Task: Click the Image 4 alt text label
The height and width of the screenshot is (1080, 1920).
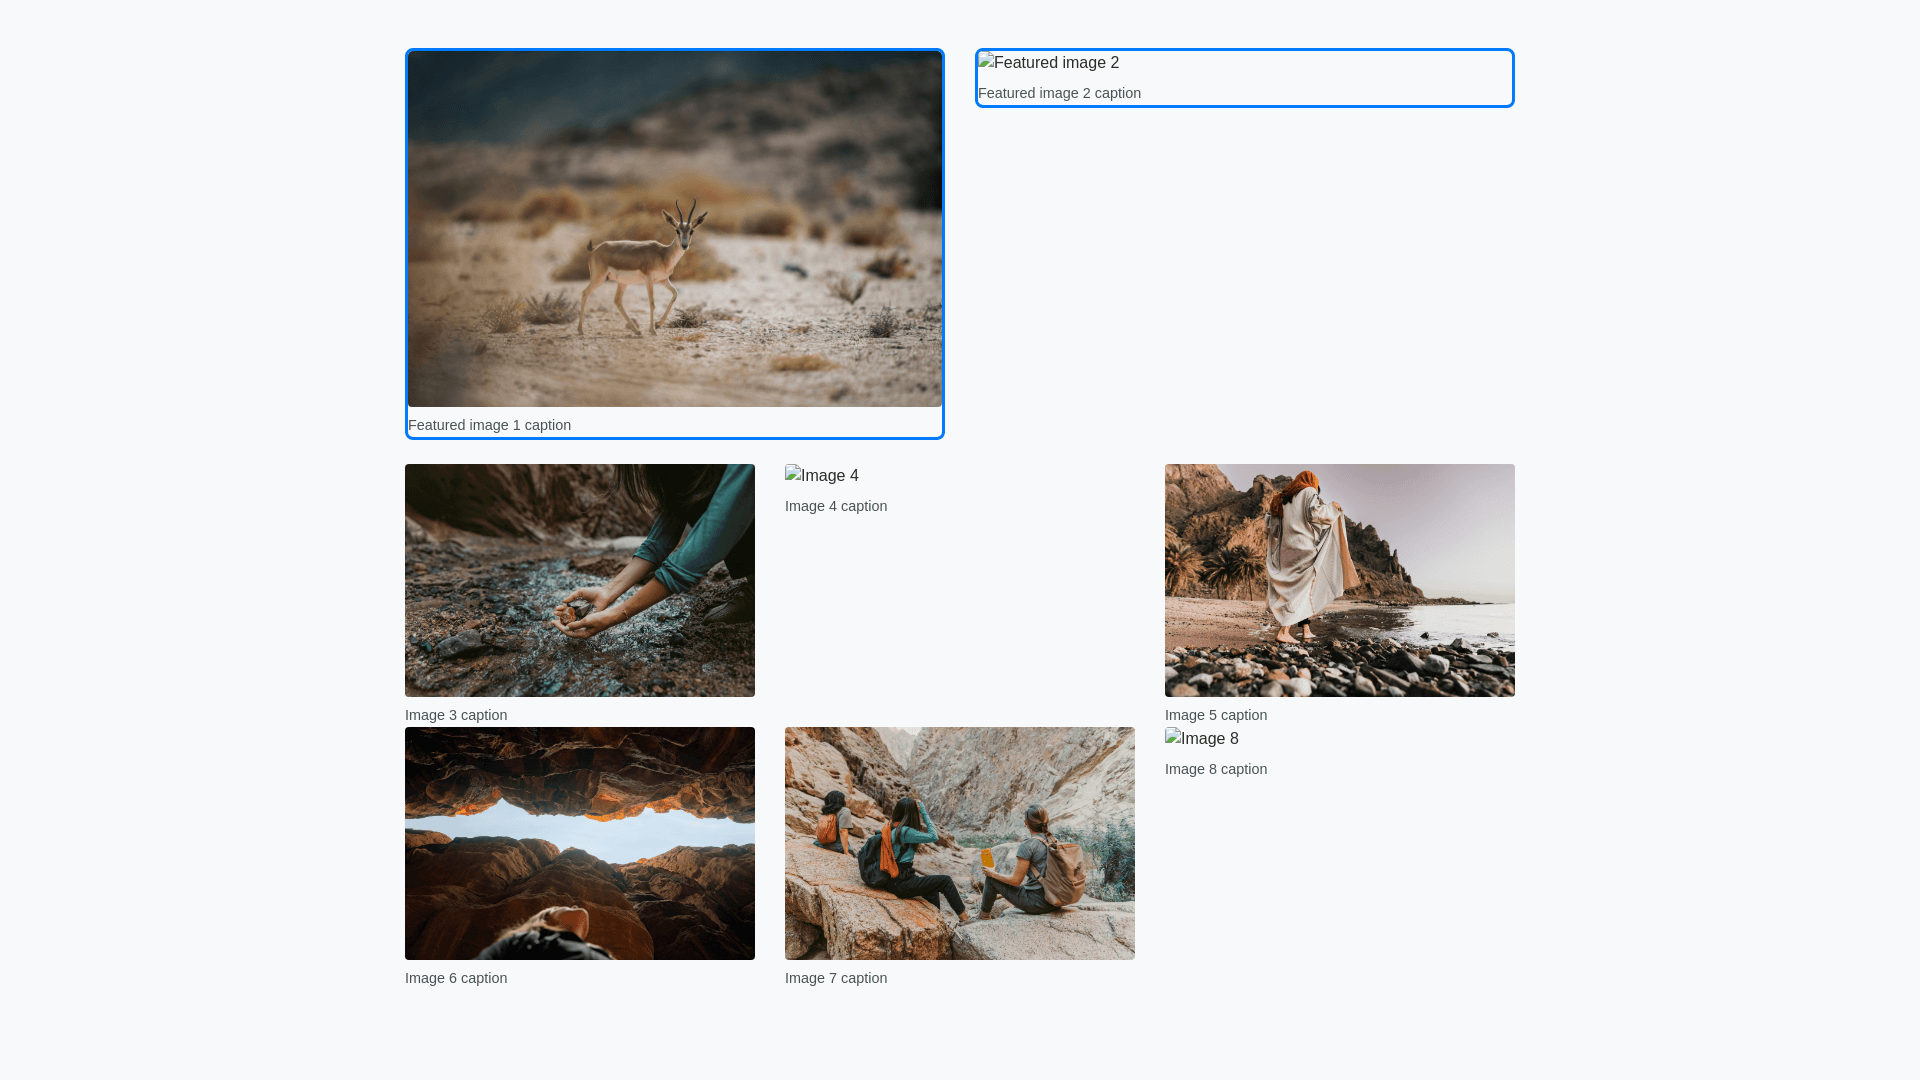Action: click(830, 476)
